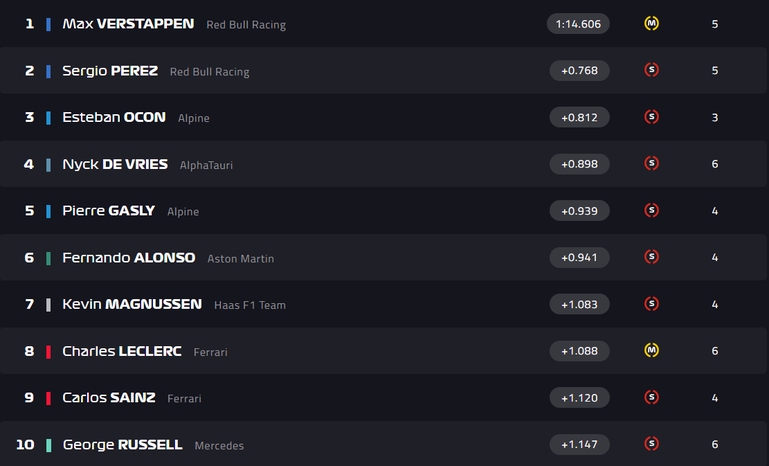Click Alonso's soft tyre icon
This screenshot has width=769, height=466.
pyautogui.click(x=651, y=257)
